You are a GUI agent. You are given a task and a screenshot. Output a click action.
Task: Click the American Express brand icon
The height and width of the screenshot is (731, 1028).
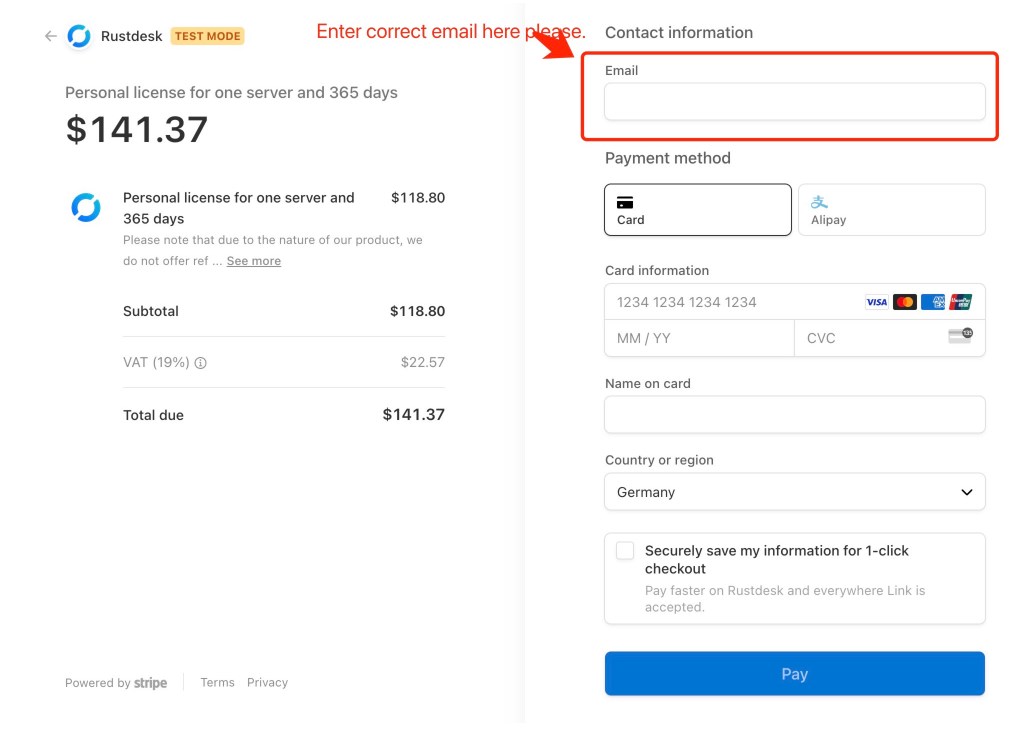(x=933, y=302)
